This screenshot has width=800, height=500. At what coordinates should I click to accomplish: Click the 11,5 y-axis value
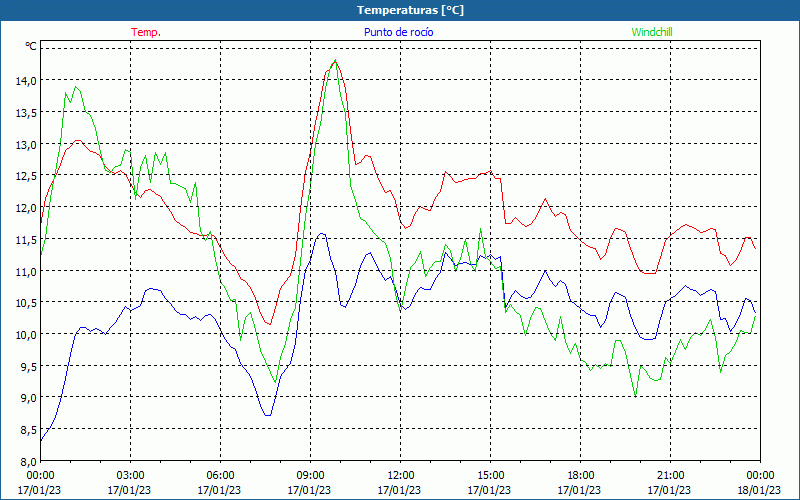tap(26, 239)
